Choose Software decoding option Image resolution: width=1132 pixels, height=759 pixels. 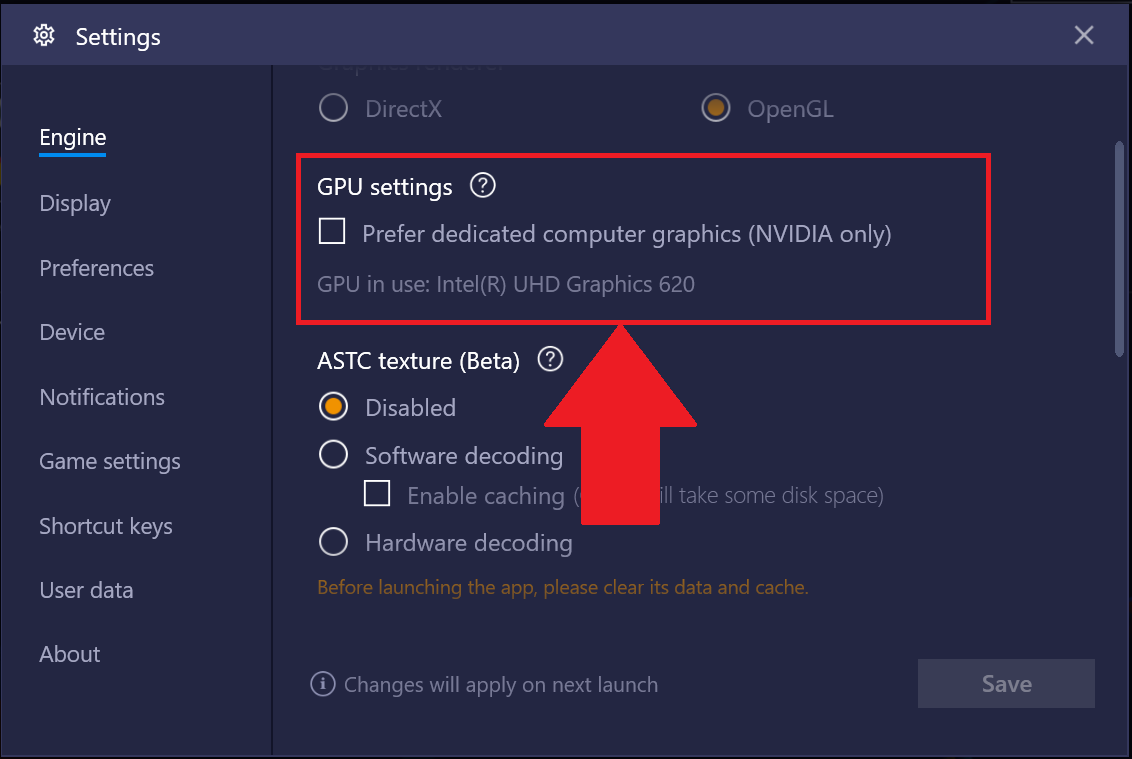(x=334, y=455)
